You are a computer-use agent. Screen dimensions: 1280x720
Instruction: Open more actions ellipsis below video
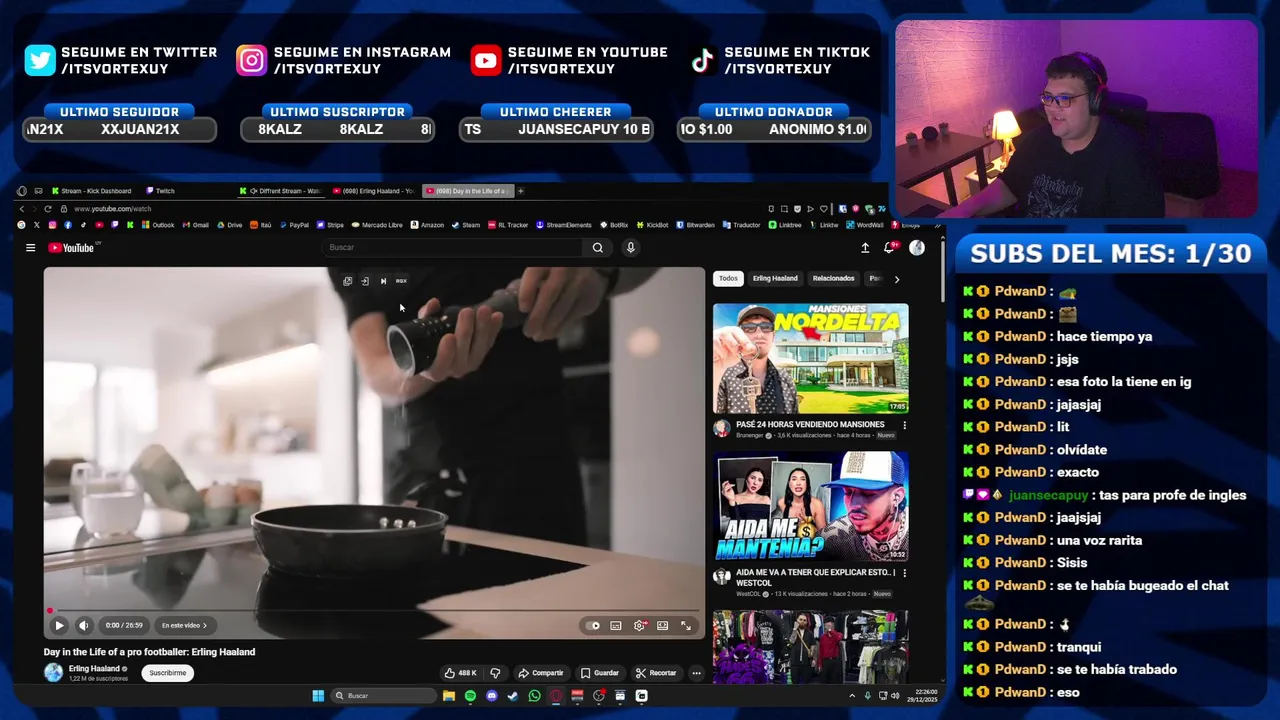click(696, 673)
